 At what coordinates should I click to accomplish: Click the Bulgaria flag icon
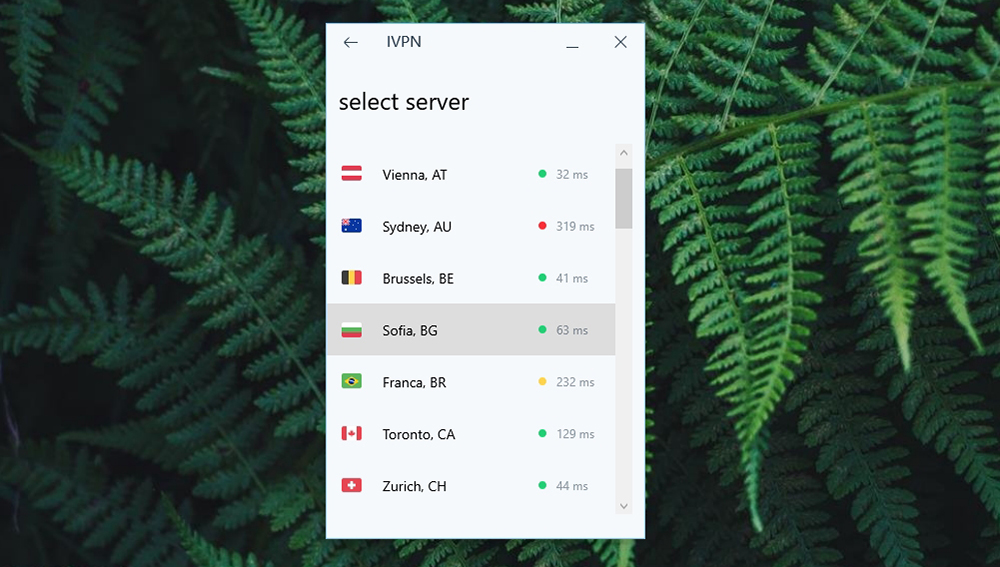coord(351,330)
